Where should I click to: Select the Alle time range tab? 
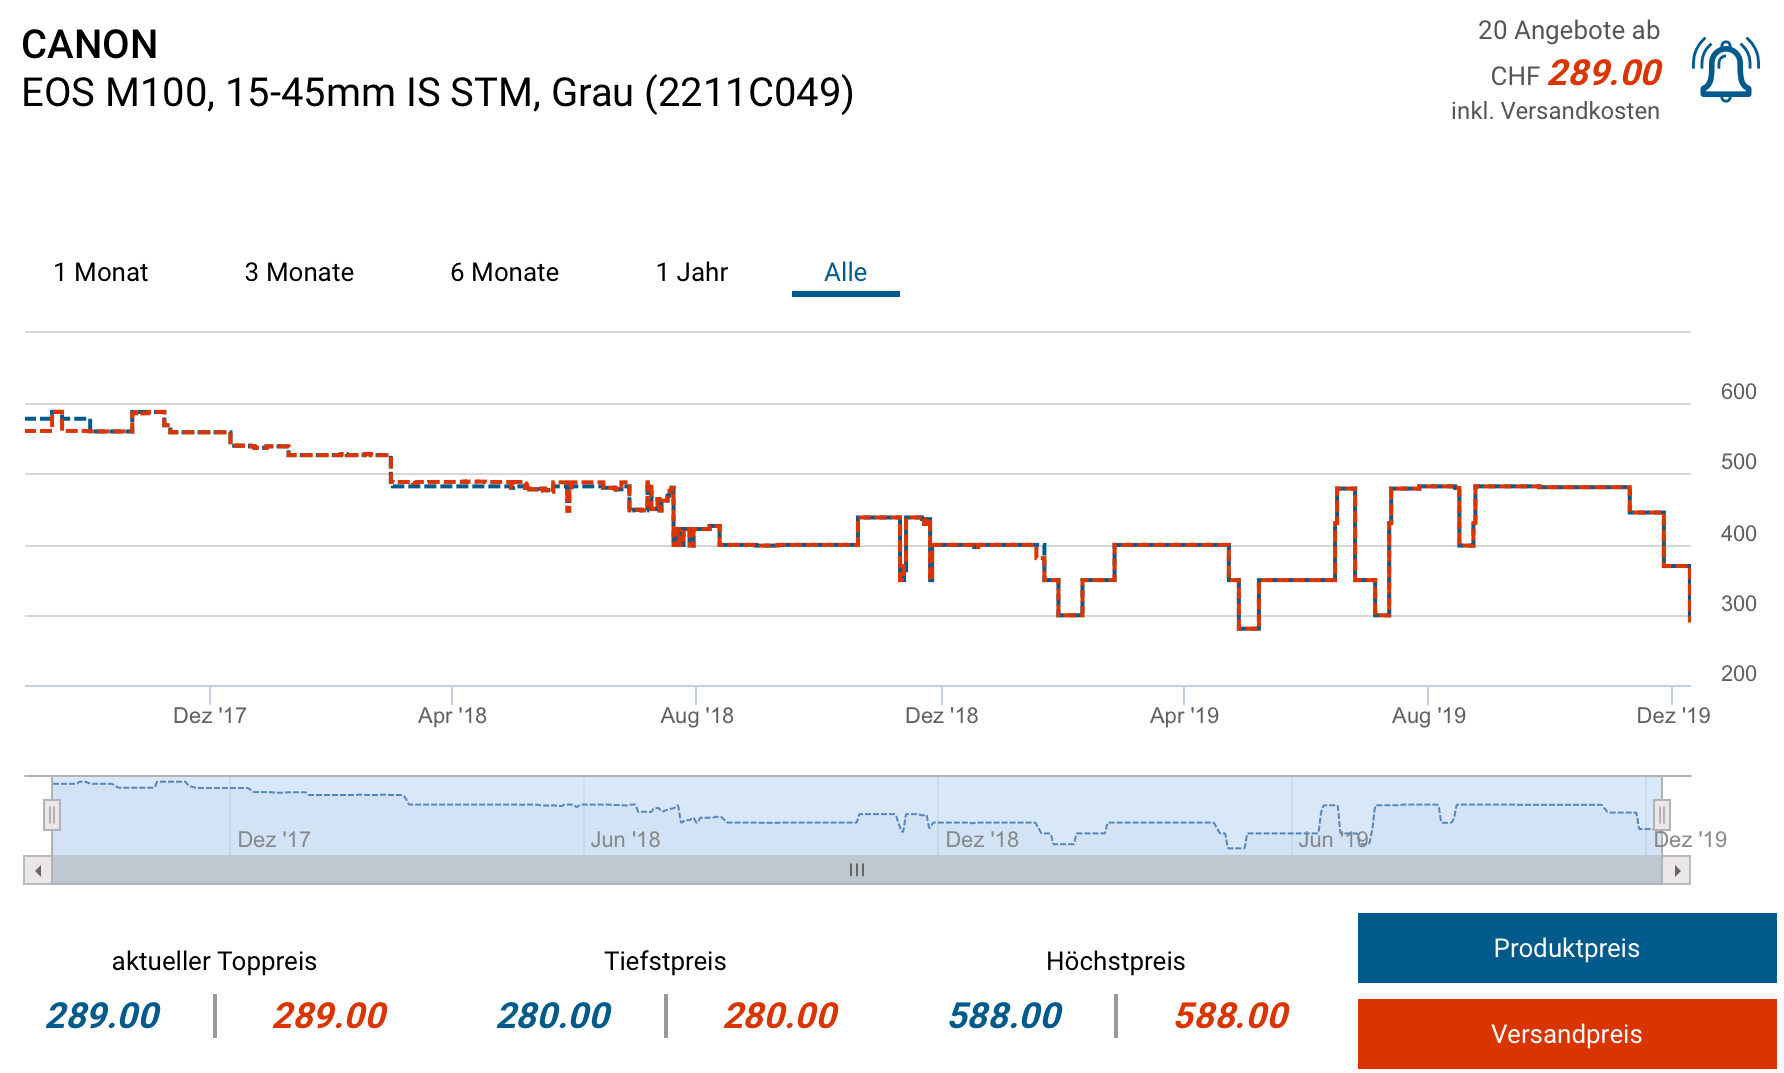[845, 272]
